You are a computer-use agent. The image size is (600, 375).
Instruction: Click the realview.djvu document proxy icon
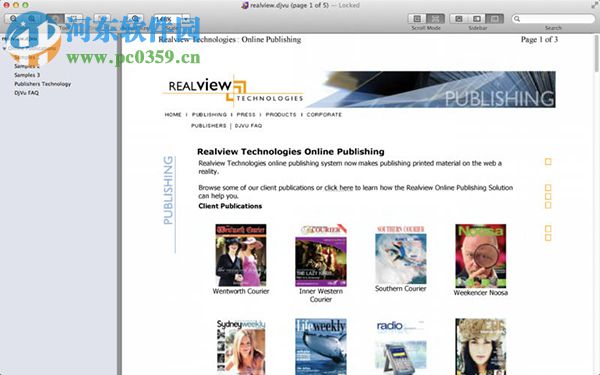pyautogui.click(x=245, y=5)
